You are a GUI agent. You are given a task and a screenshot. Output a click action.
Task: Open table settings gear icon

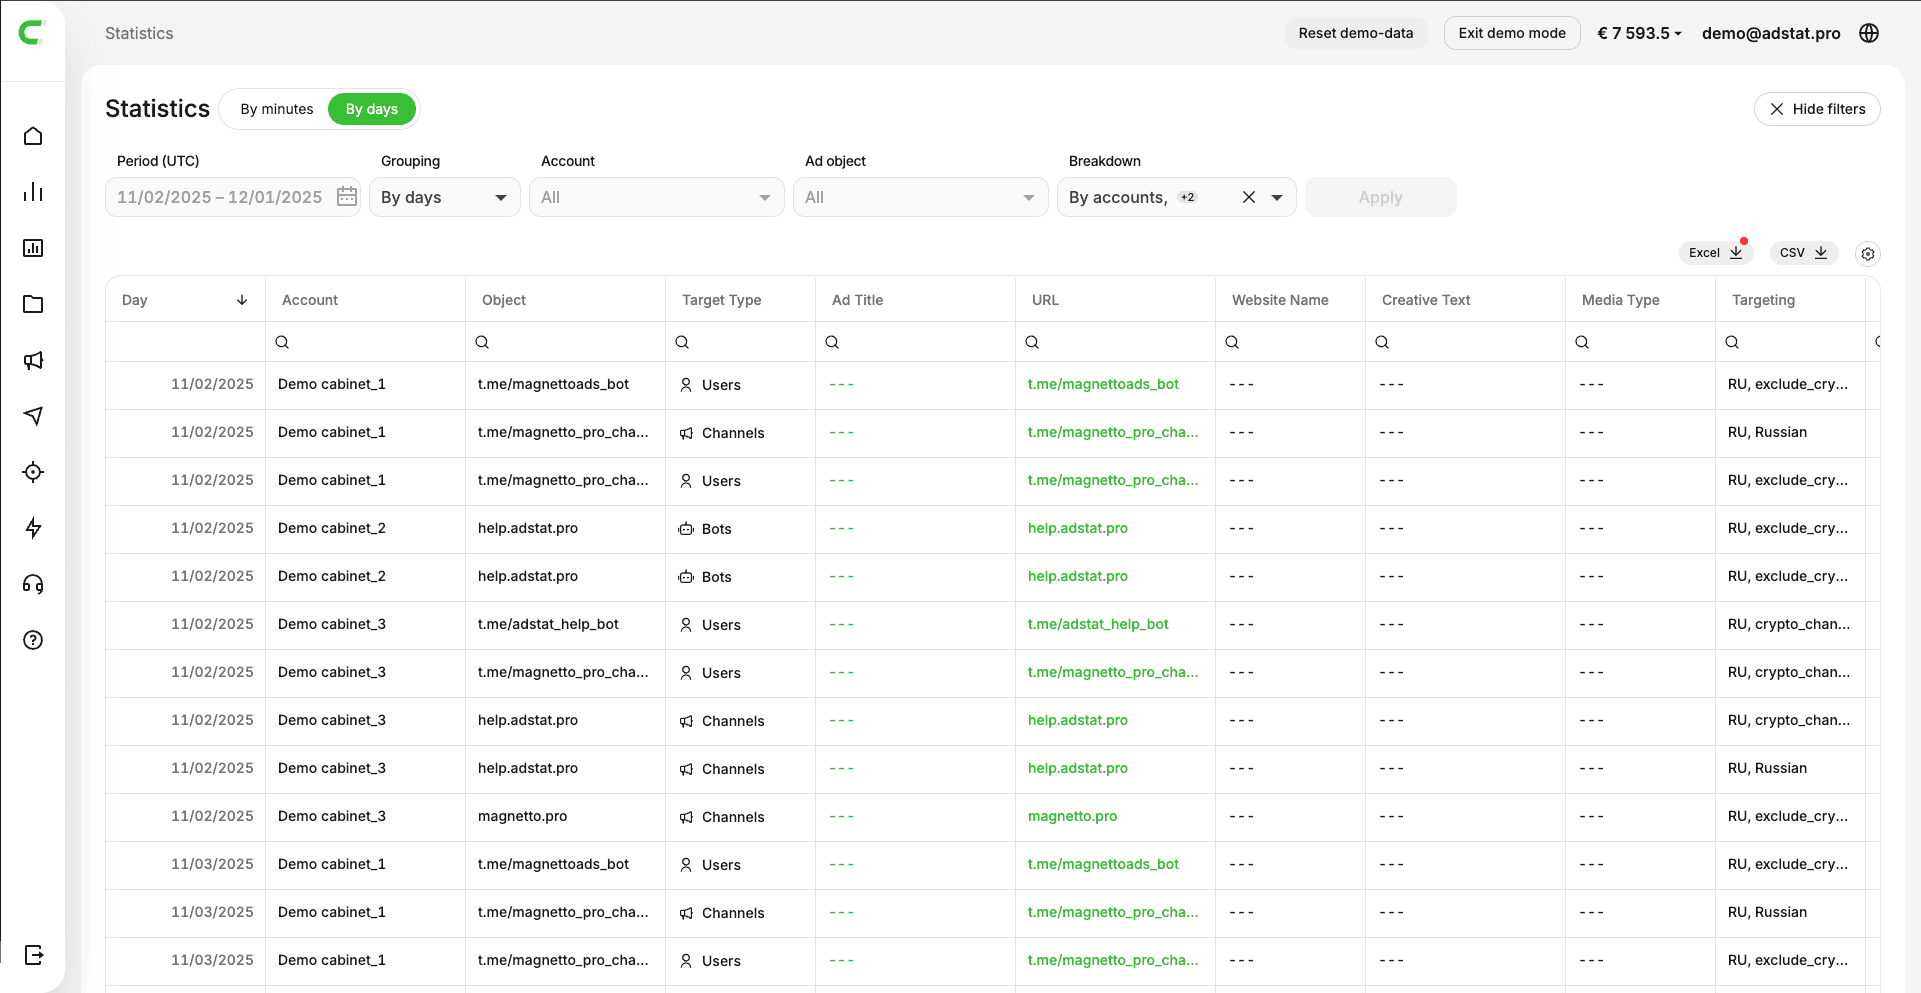[x=1867, y=254]
